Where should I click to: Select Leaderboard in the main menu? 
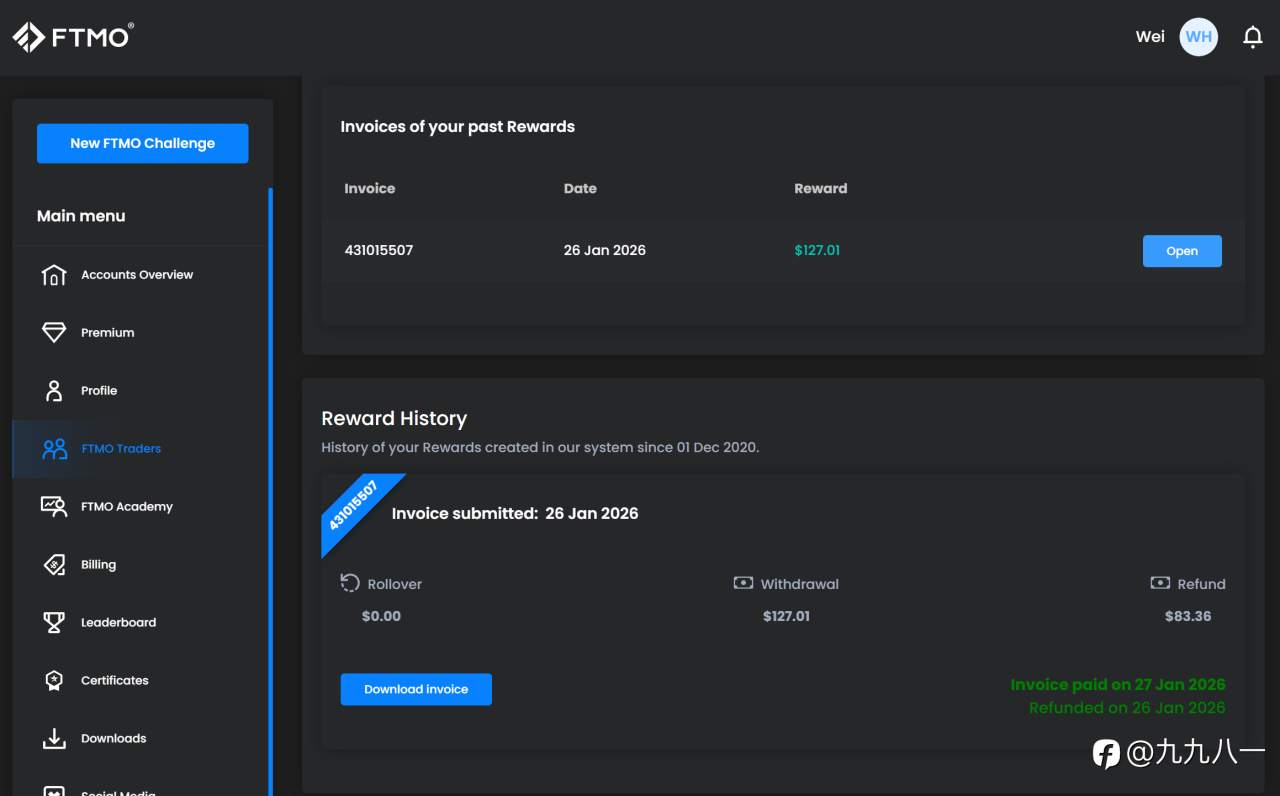coord(118,623)
